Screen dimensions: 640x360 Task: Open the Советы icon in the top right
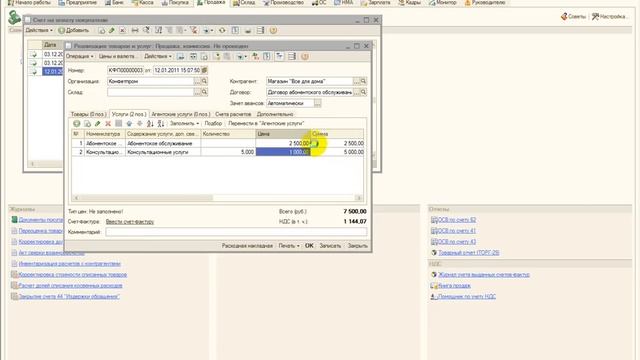564,16
